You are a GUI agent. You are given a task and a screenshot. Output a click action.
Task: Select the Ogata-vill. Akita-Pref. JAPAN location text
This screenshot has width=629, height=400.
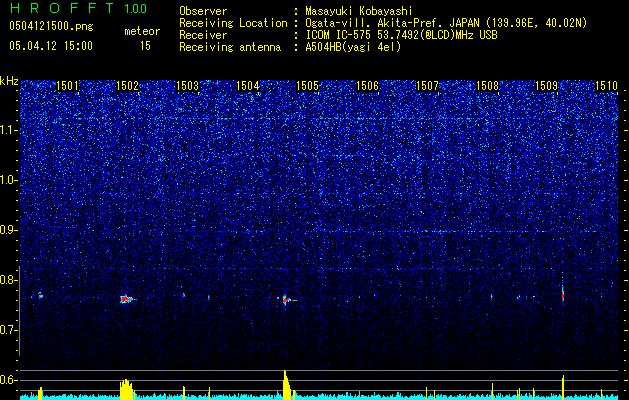pos(446,23)
